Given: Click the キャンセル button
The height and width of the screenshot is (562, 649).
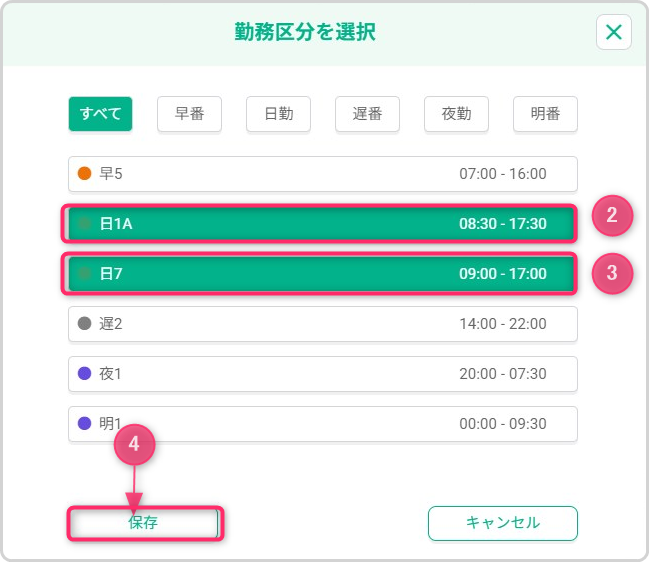Looking at the screenshot, I should [502, 523].
